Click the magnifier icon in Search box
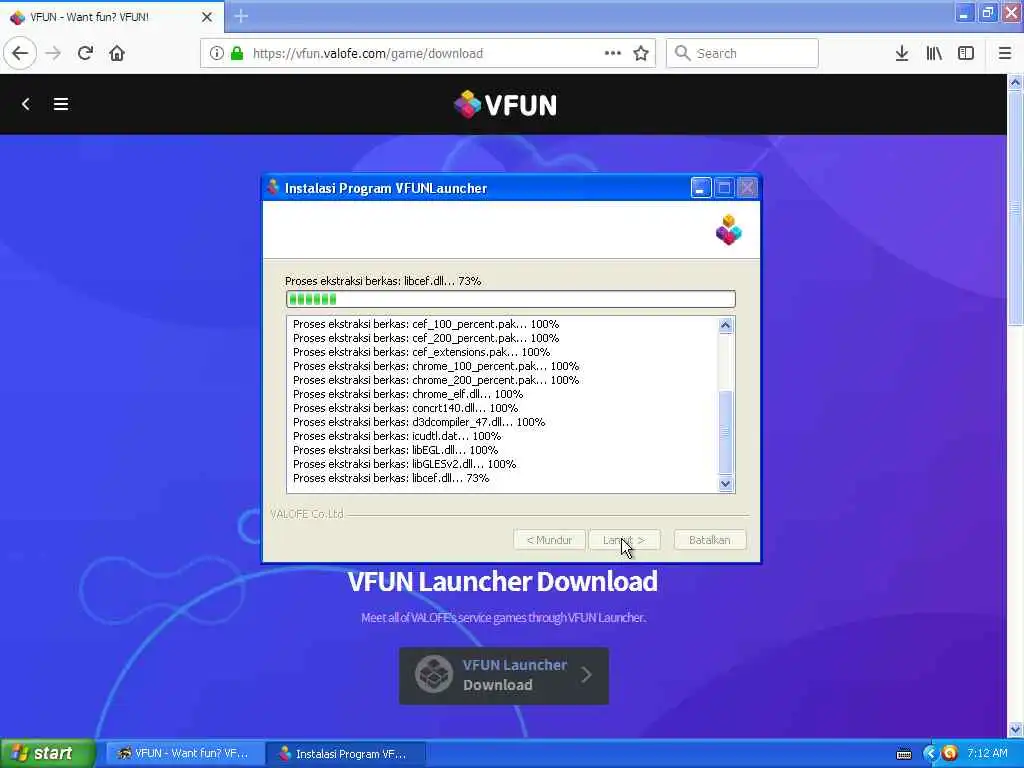1024x768 pixels. 682,53
